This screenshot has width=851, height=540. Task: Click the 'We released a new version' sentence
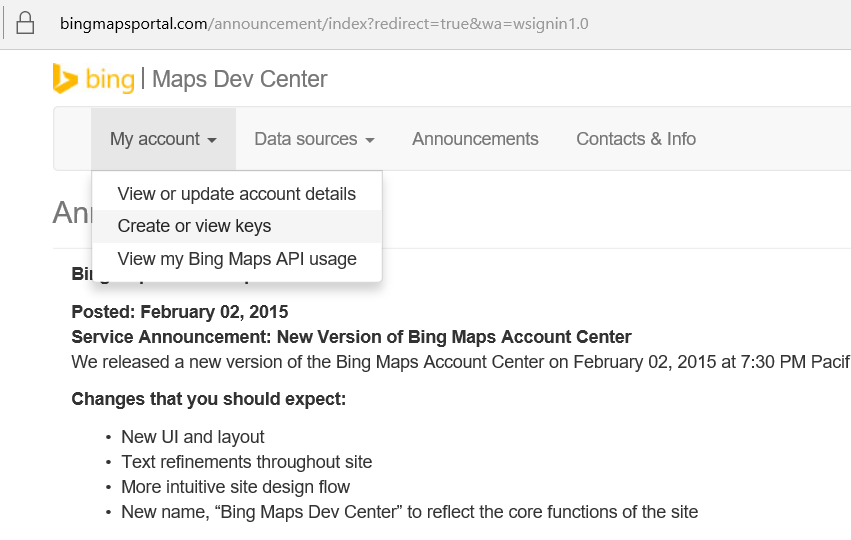point(461,362)
